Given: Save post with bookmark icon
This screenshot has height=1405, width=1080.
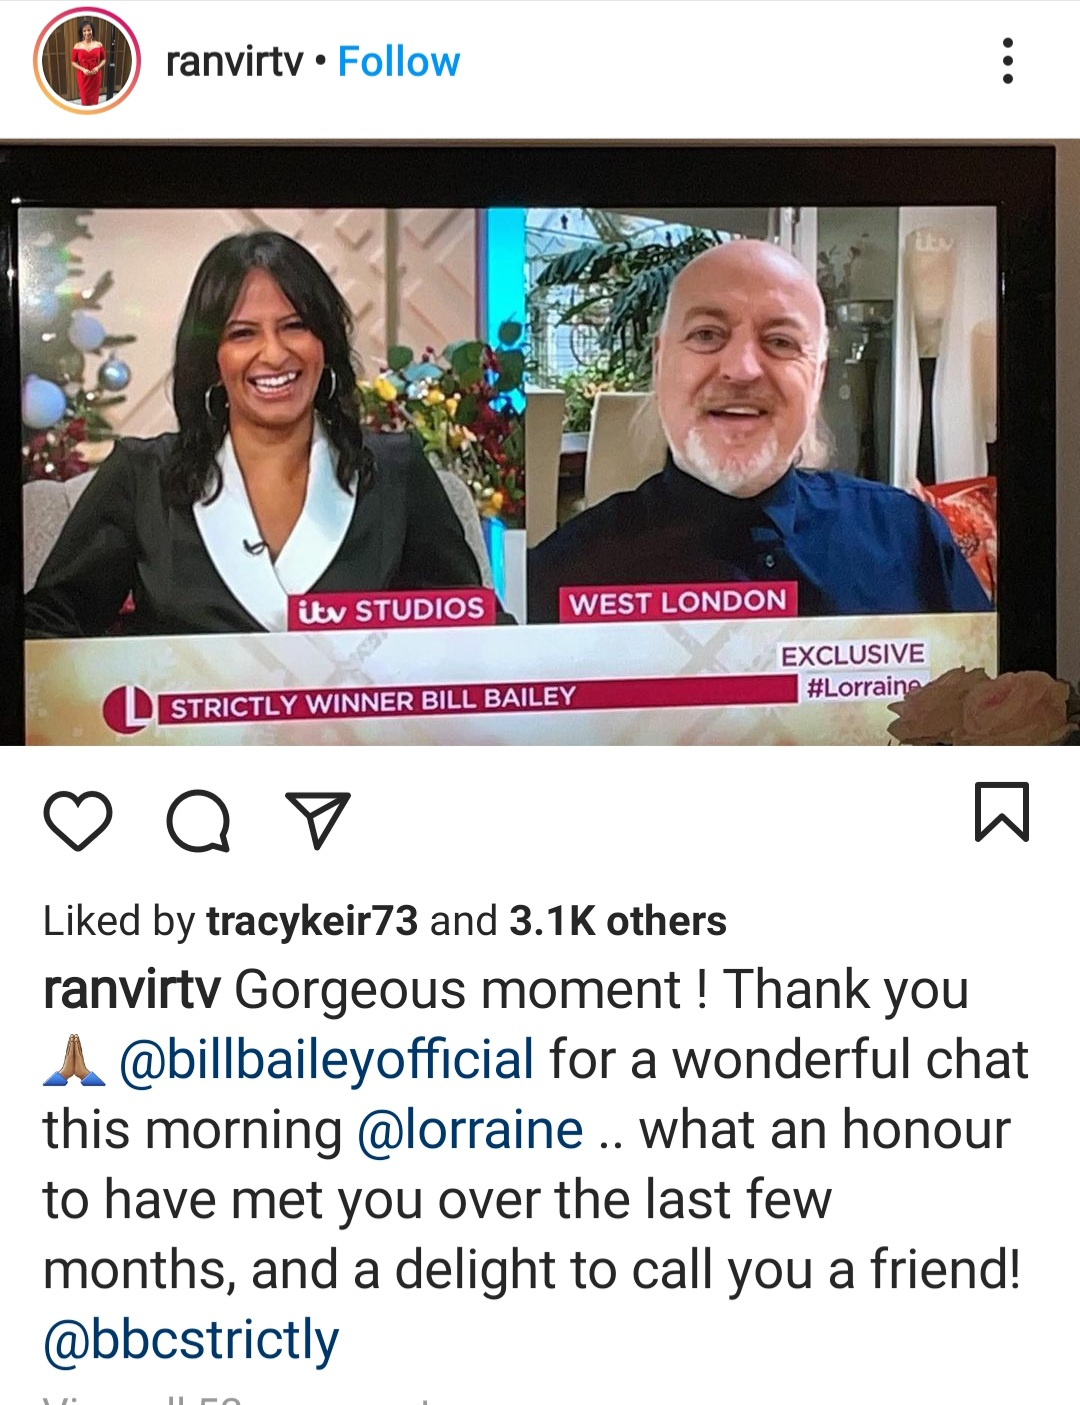Looking at the screenshot, I should click(x=1001, y=811).
